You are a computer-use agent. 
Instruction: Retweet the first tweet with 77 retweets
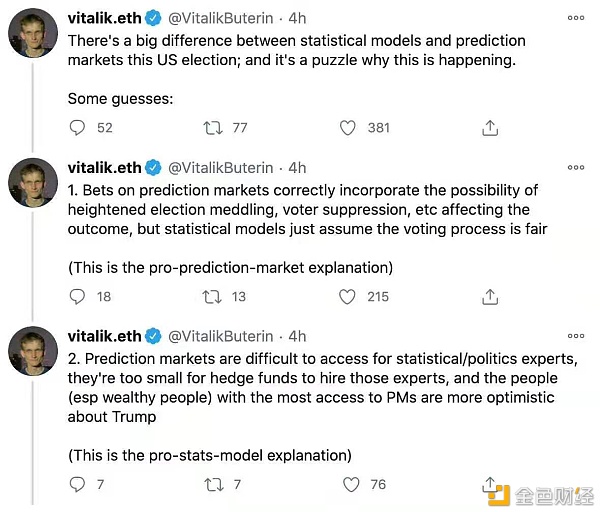(212, 127)
